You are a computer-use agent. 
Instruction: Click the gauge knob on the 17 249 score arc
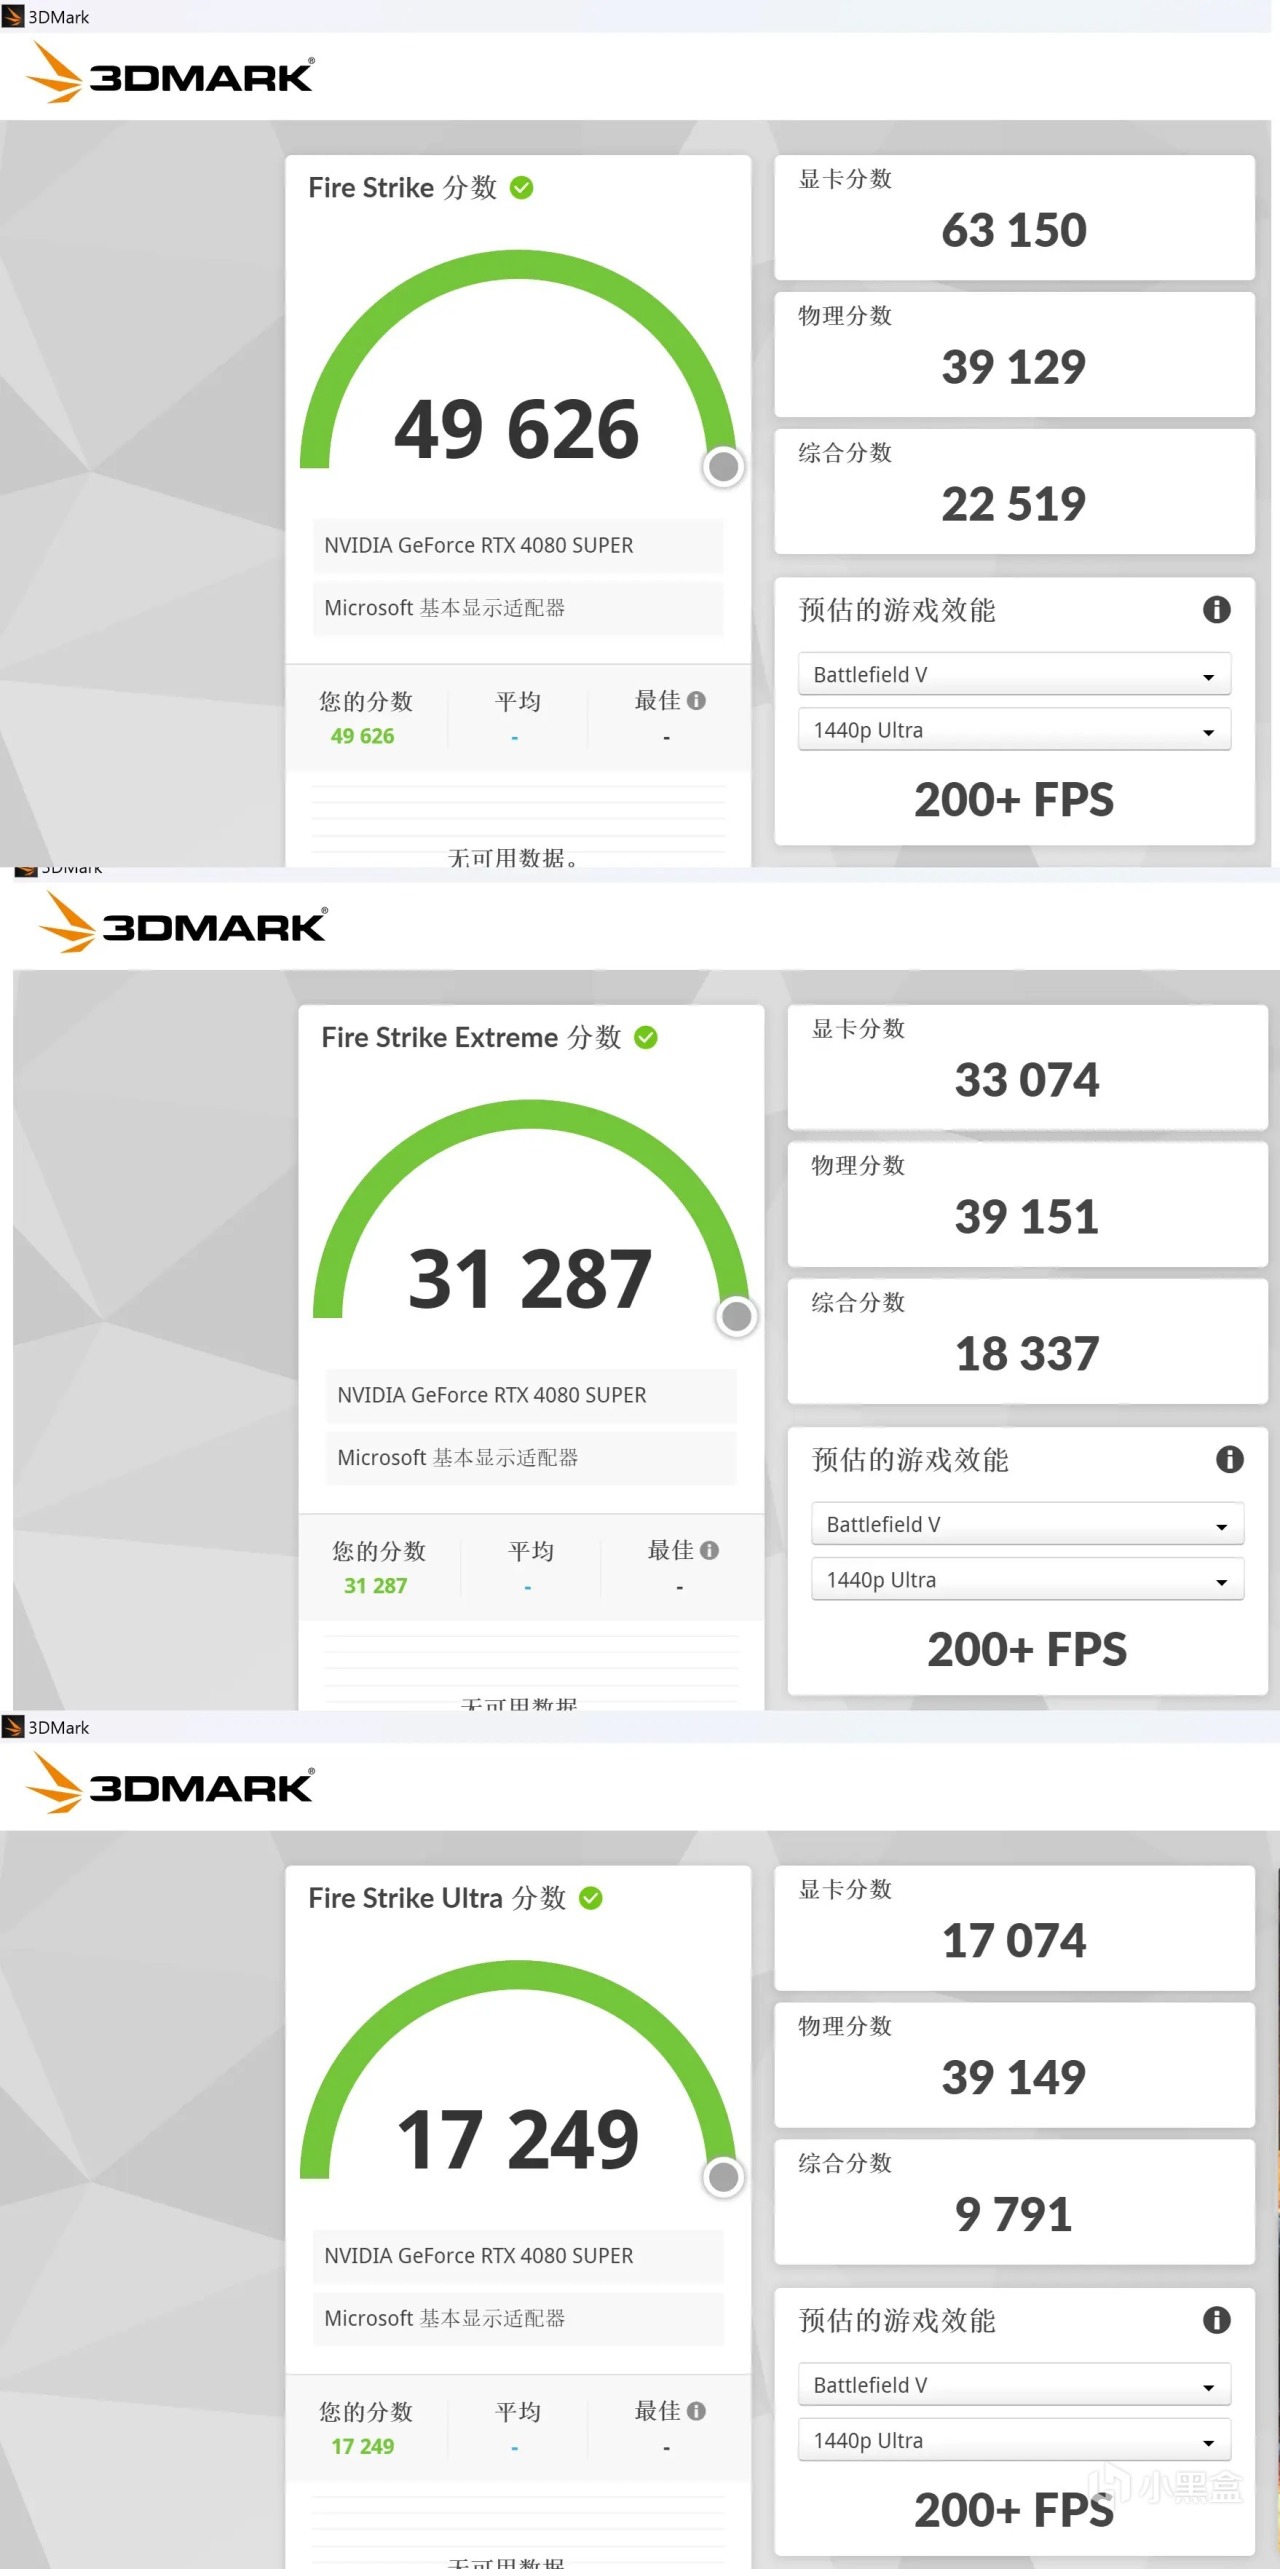pyautogui.click(x=723, y=2176)
